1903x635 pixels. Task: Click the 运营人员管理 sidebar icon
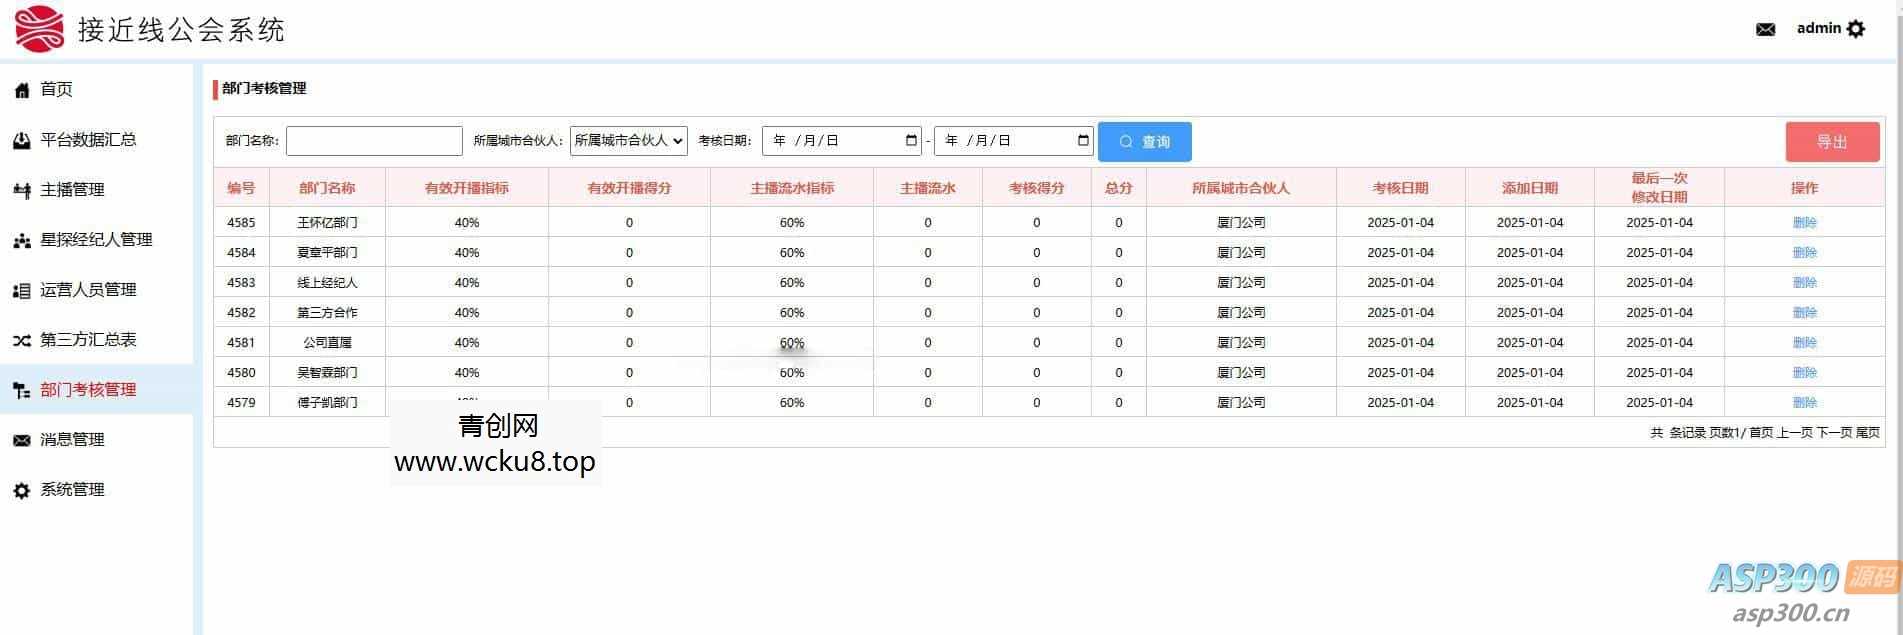(22, 290)
